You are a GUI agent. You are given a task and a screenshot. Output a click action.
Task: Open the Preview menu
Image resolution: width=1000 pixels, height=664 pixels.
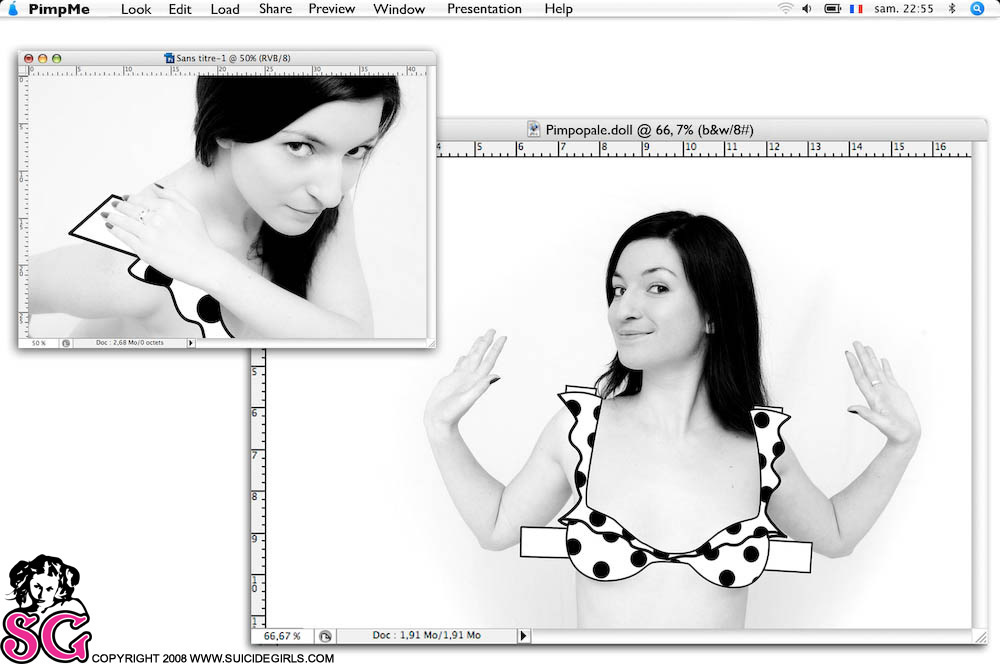(x=332, y=9)
